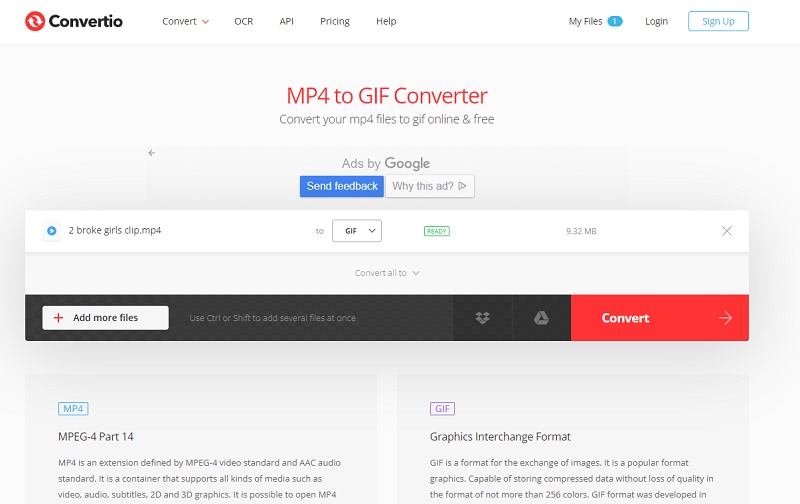
Task: Click the Sign Up button
Action: click(x=718, y=21)
